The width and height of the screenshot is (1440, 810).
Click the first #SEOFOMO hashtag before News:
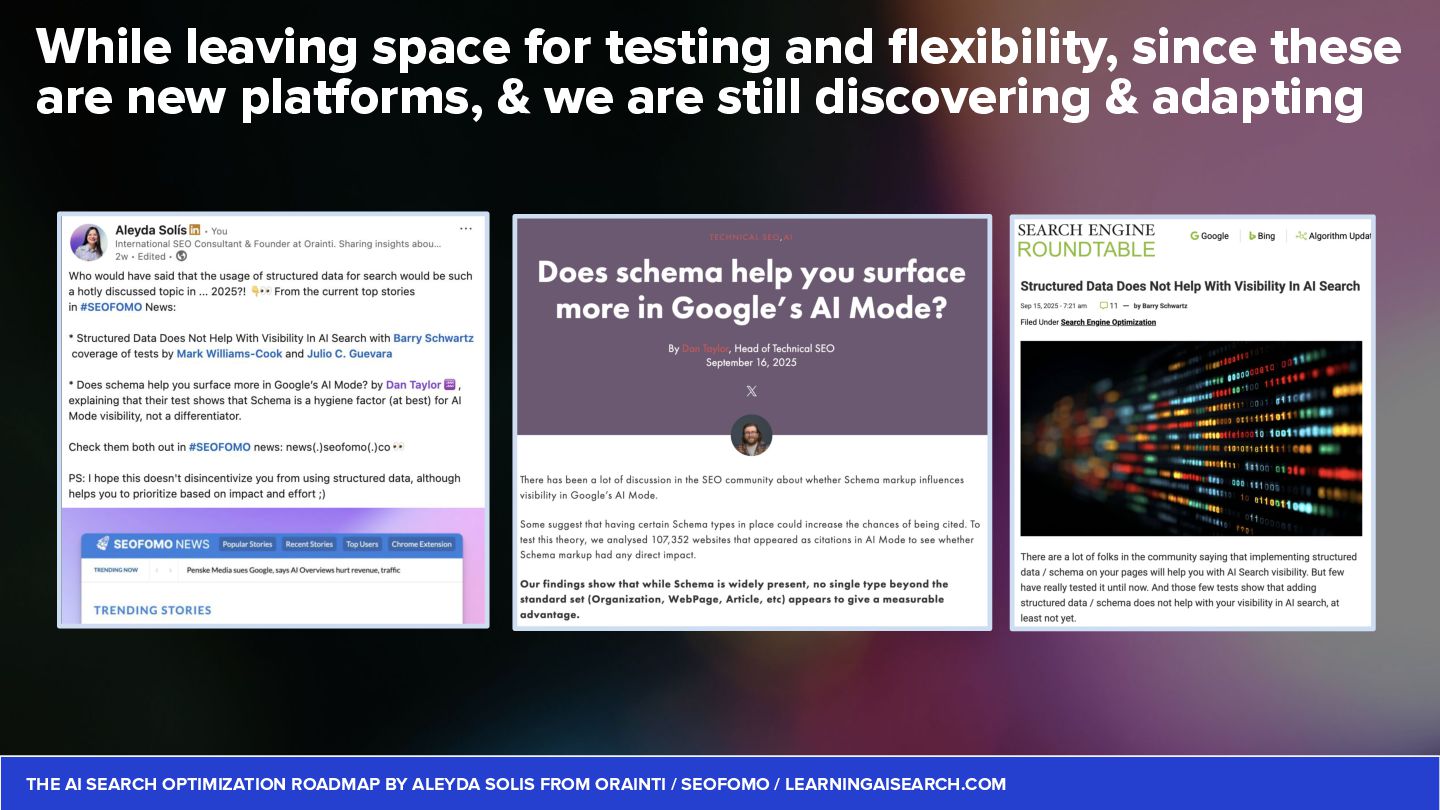pyautogui.click(x=111, y=307)
